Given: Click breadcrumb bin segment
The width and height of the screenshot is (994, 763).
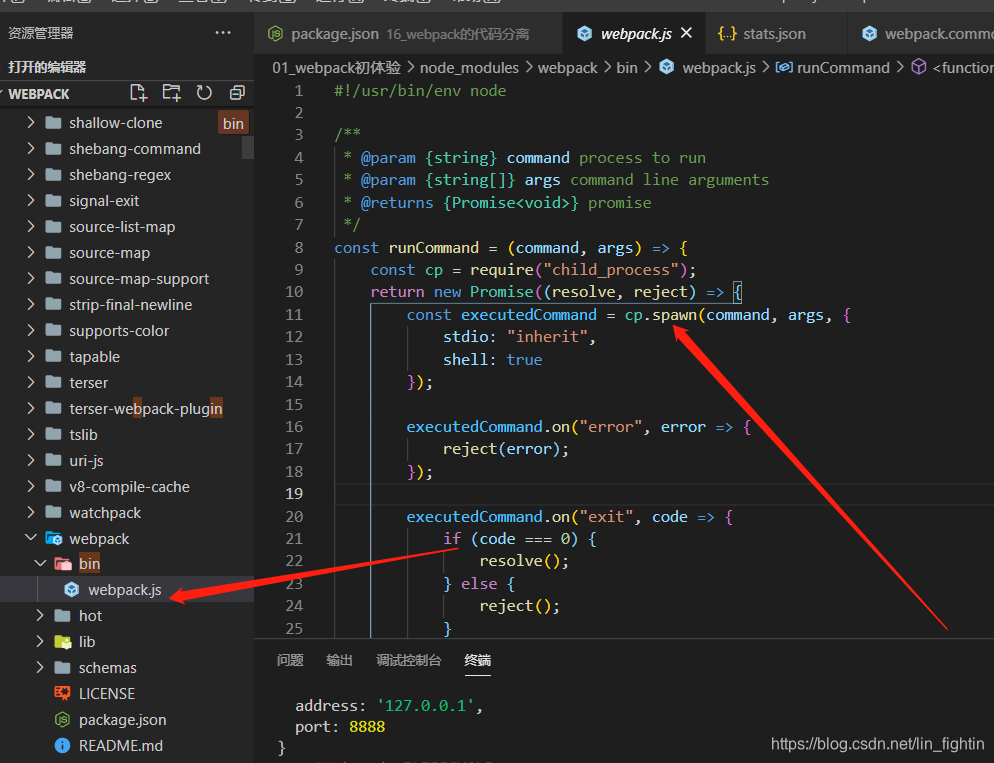Looking at the screenshot, I should tap(626, 68).
